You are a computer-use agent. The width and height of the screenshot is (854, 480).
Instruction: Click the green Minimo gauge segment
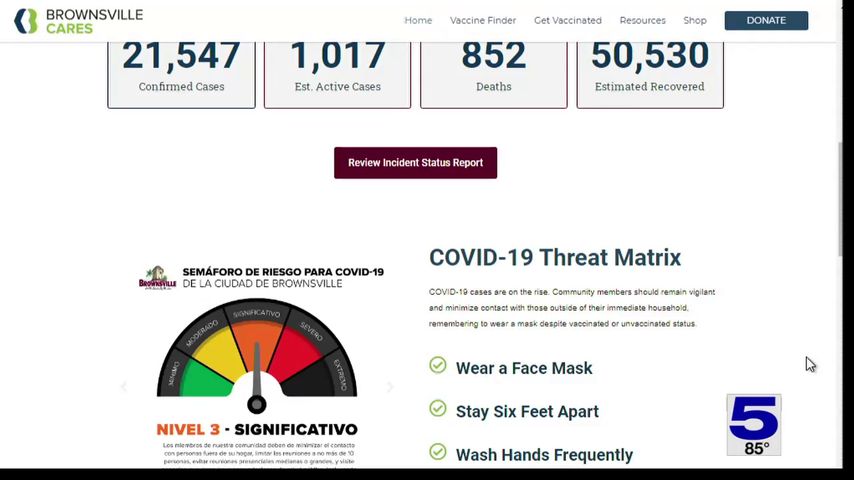[203, 379]
